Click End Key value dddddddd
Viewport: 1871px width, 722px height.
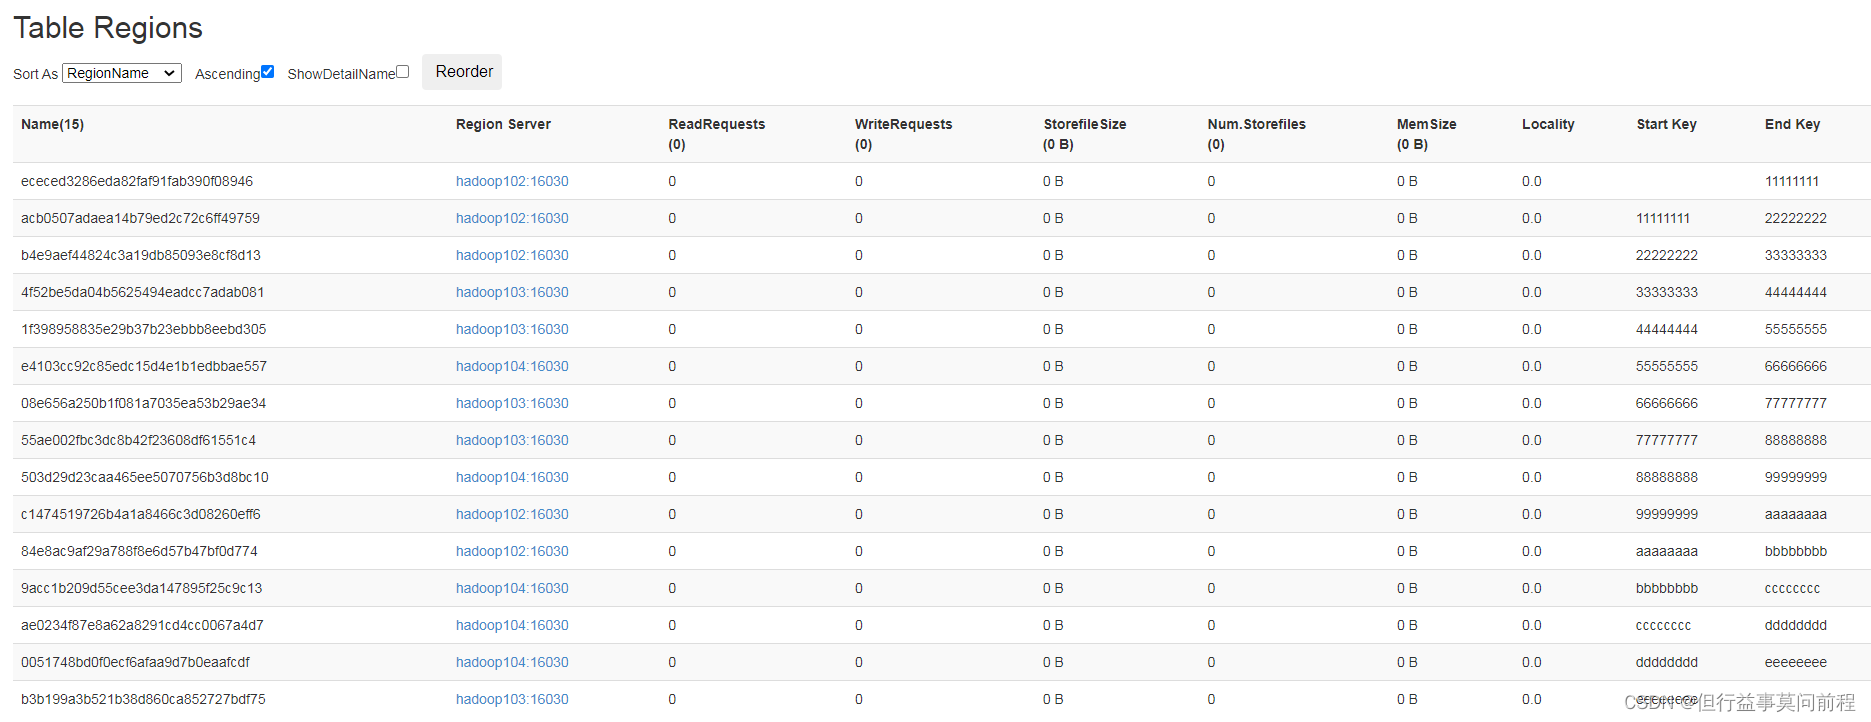coord(1796,625)
